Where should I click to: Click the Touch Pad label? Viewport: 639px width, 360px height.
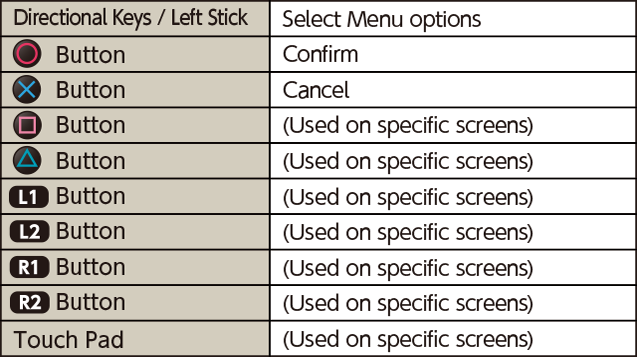click(68, 340)
